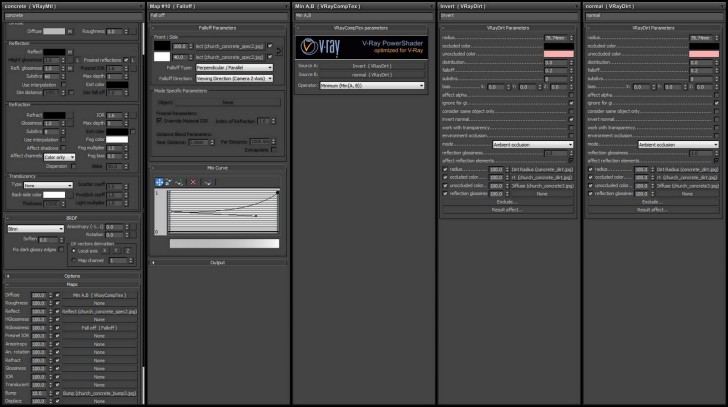Click the M button beside Refl. glossiness
This screenshot has width=728, height=407.
[x=70, y=68]
